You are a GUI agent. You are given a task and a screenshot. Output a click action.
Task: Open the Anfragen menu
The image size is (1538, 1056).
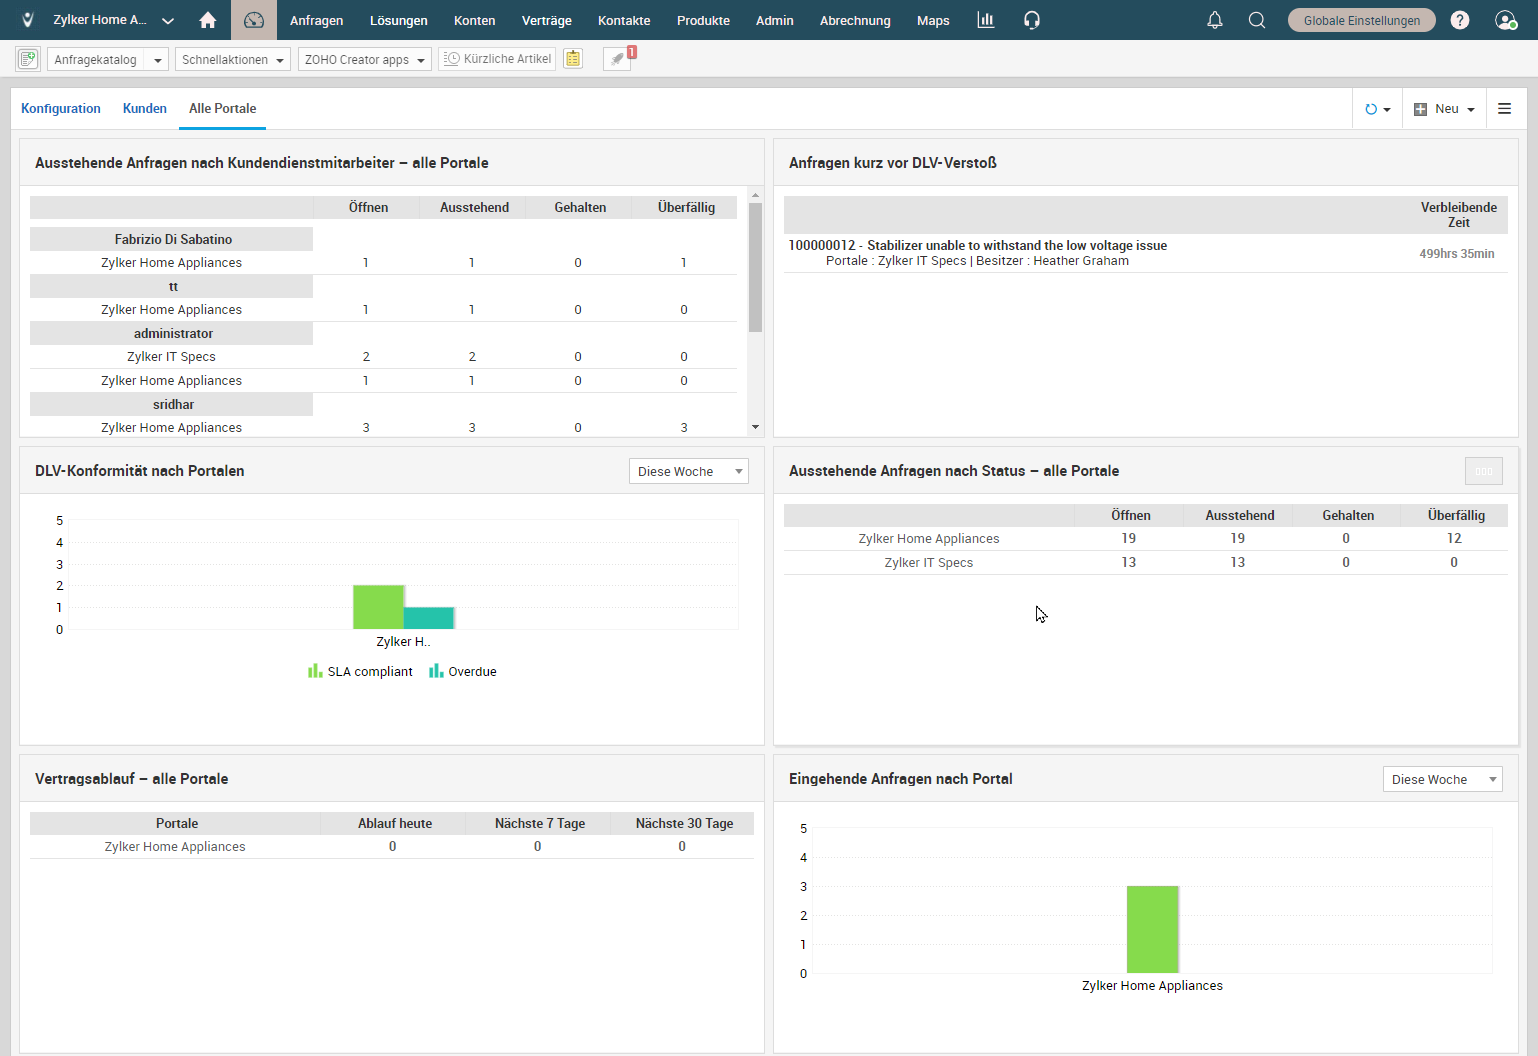[316, 20]
